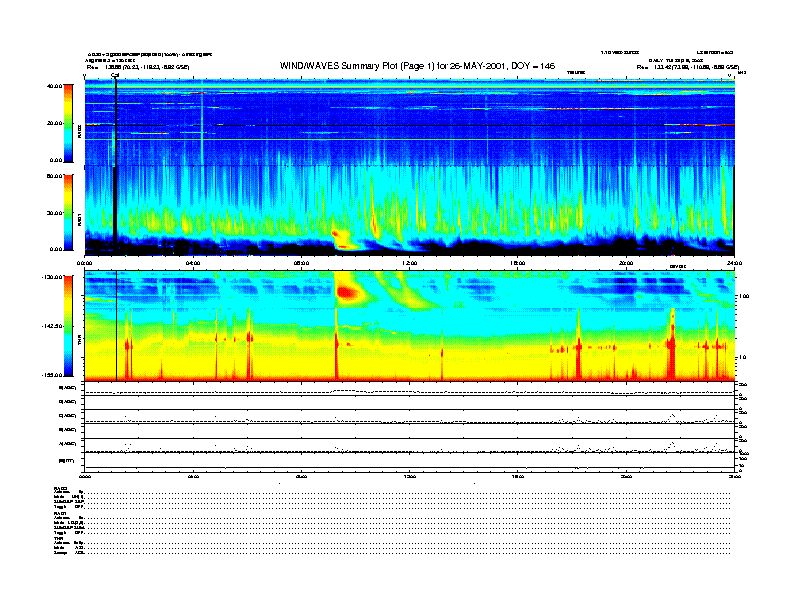This screenshot has width=792, height=612.
Task: Click the RAD1 color scale bar
Action: [68, 213]
